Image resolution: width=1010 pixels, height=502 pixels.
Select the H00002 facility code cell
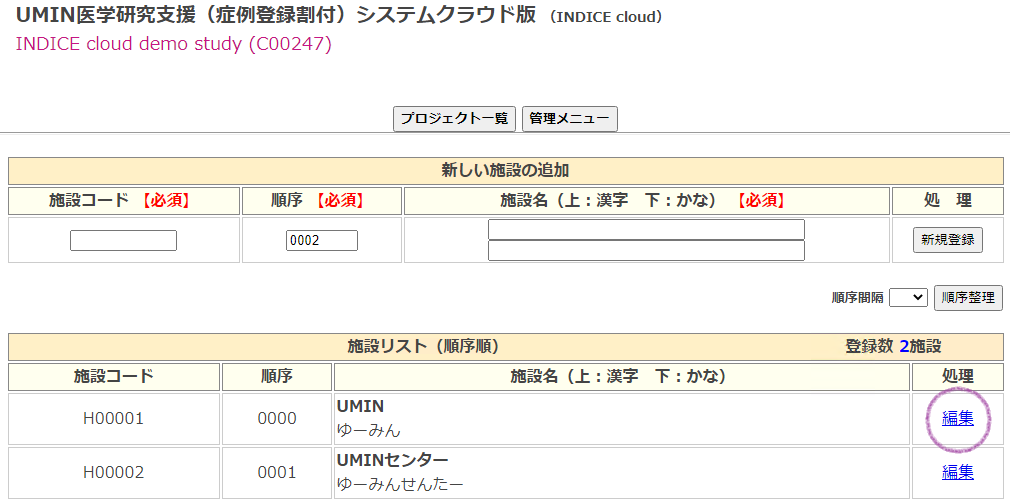click(113, 472)
